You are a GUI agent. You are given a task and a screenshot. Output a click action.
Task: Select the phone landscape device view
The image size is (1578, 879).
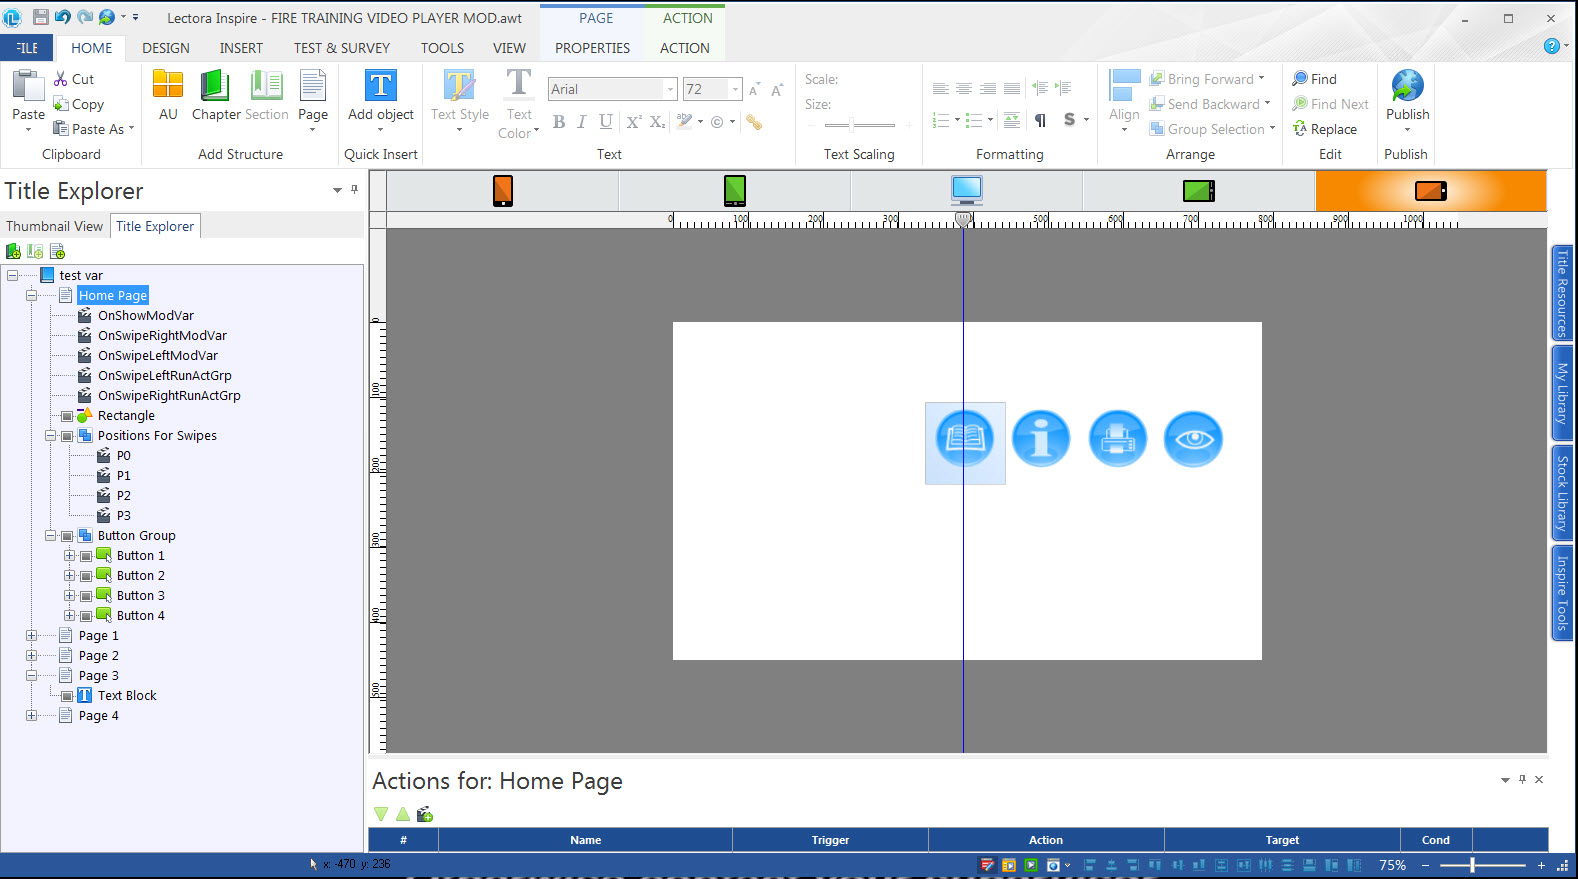pyautogui.click(x=1431, y=190)
